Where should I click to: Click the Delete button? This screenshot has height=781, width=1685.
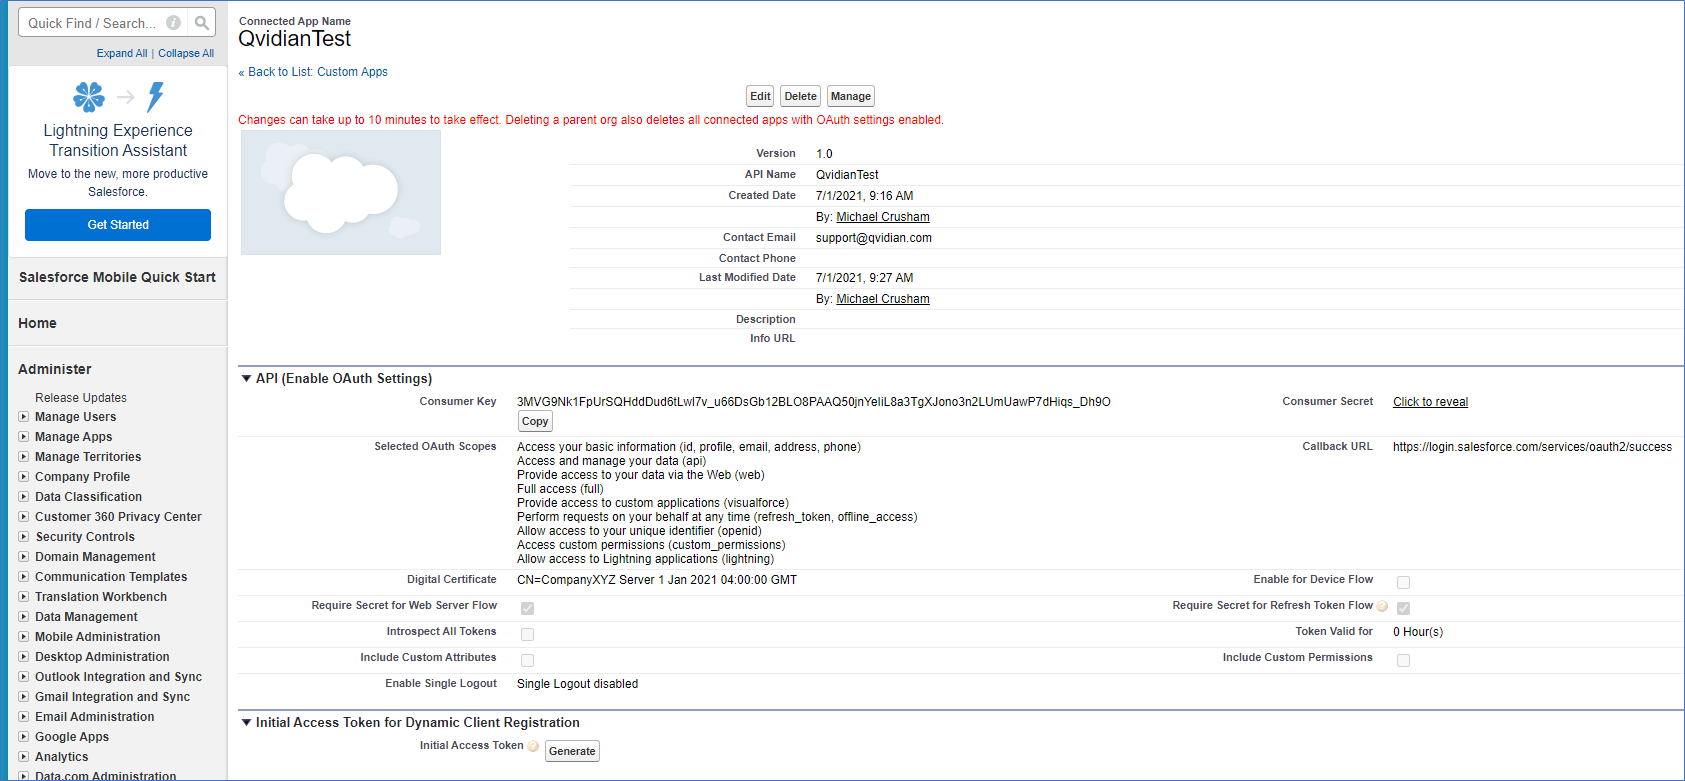(800, 96)
